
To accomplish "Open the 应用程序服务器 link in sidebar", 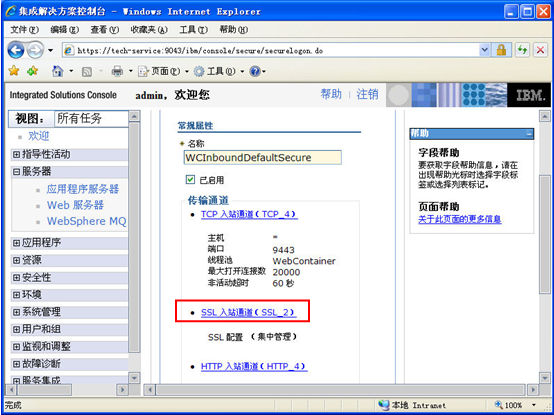I will pyautogui.click(x=83, y=189).
